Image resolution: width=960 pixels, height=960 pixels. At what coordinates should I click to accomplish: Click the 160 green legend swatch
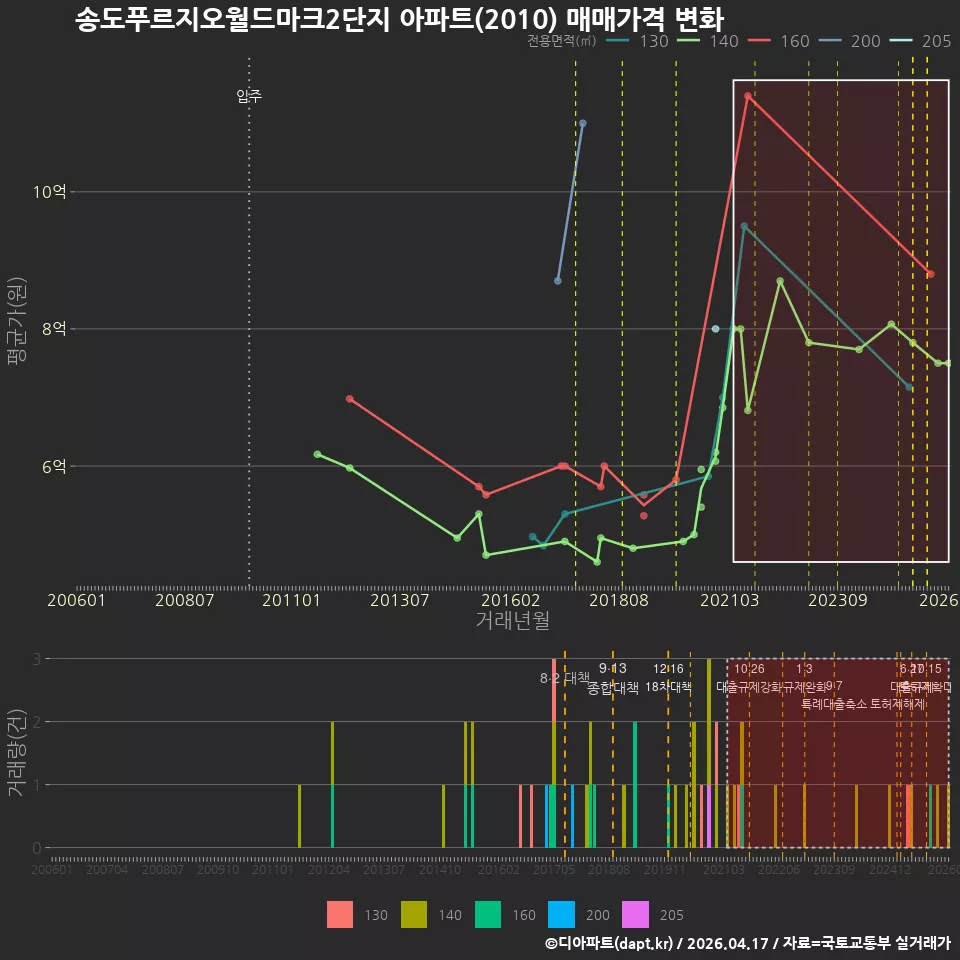(x=488, y=915)
